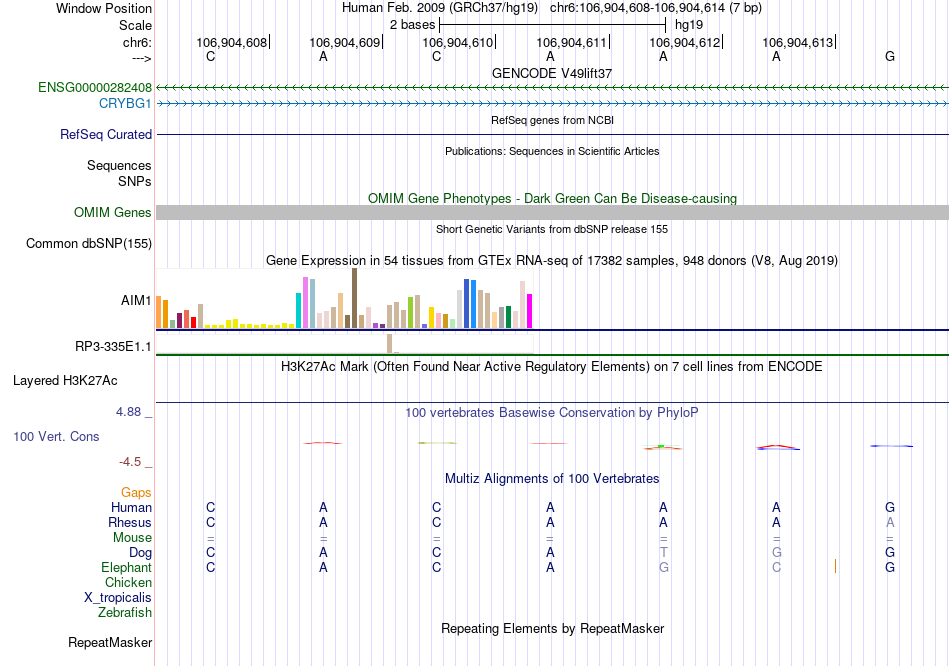Open the CRYBG1 gene label

pyautogui.click(x=125, y=104)
